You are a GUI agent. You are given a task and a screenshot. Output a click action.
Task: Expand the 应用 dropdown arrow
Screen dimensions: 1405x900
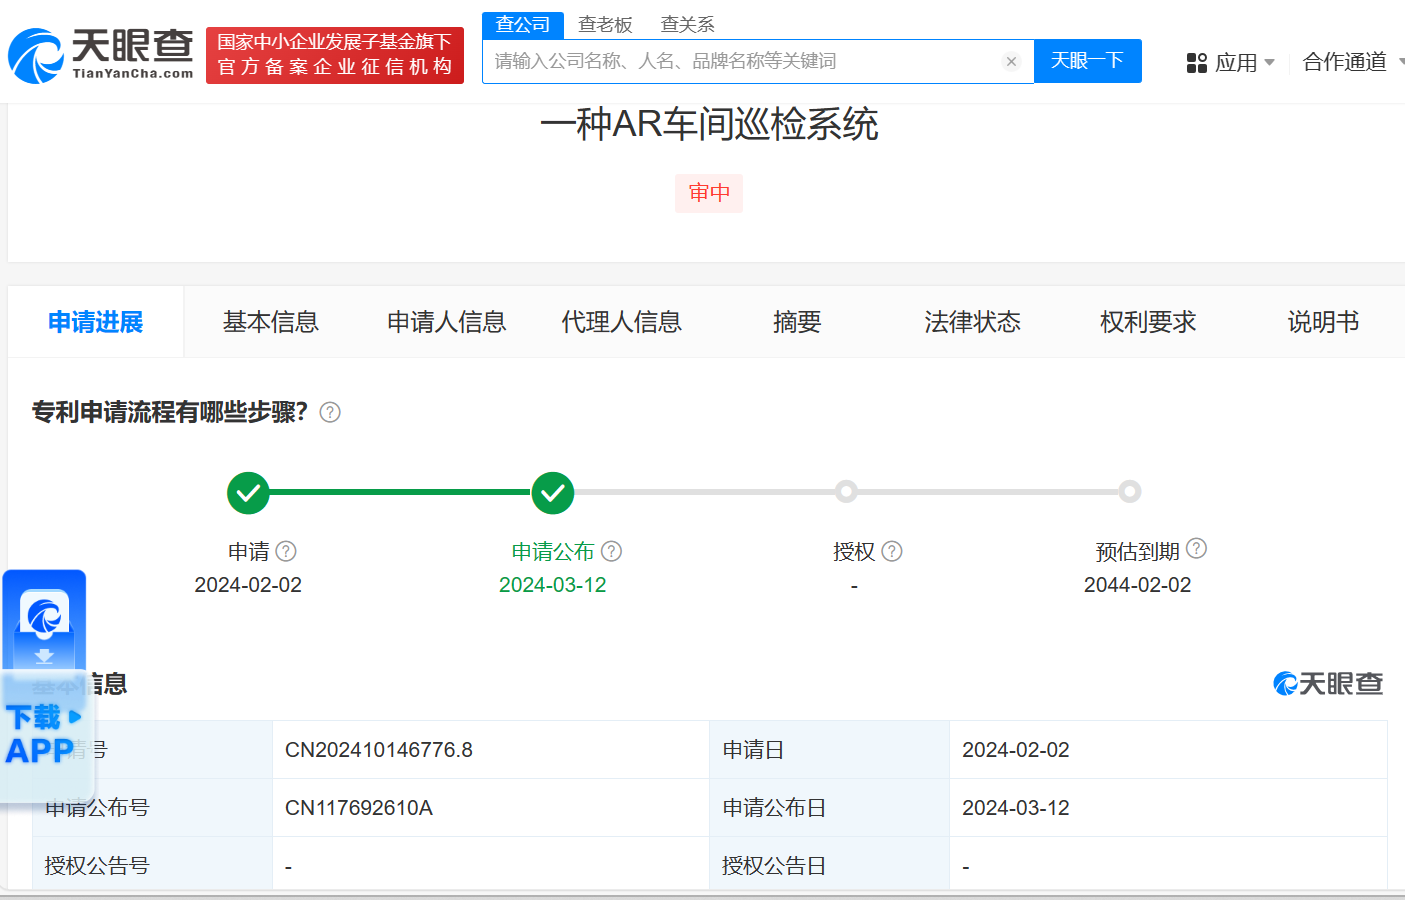pyautogui.click(x=1270, y=63)
